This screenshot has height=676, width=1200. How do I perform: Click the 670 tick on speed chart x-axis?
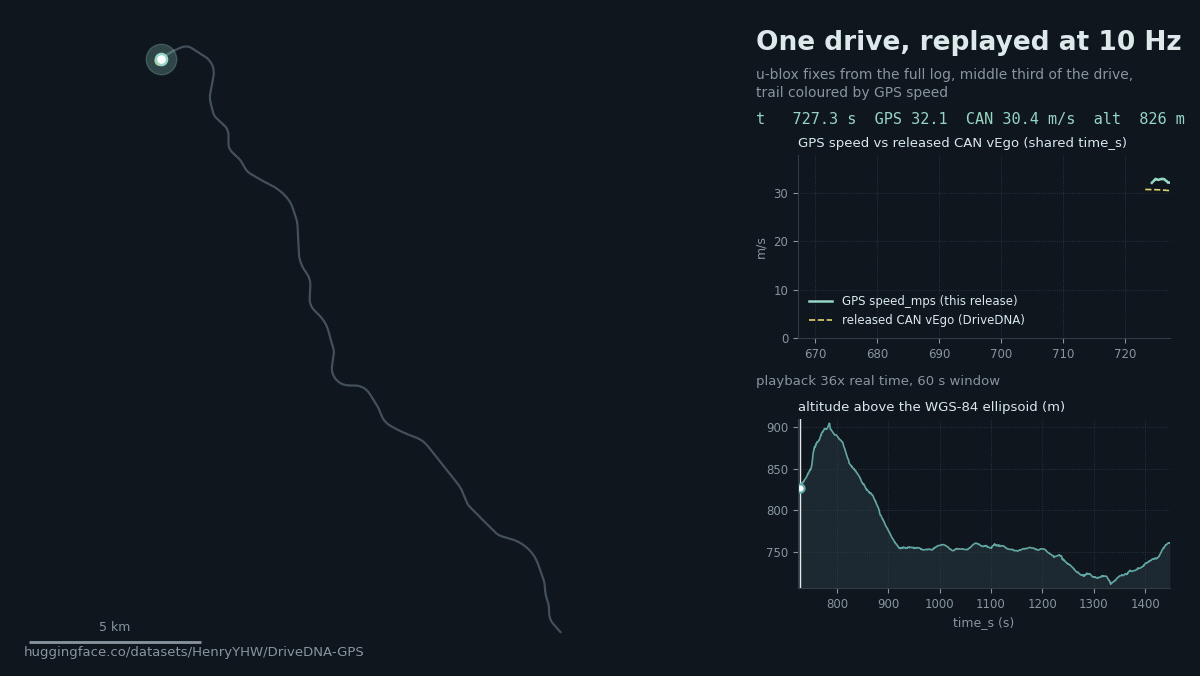click(815, 354)
